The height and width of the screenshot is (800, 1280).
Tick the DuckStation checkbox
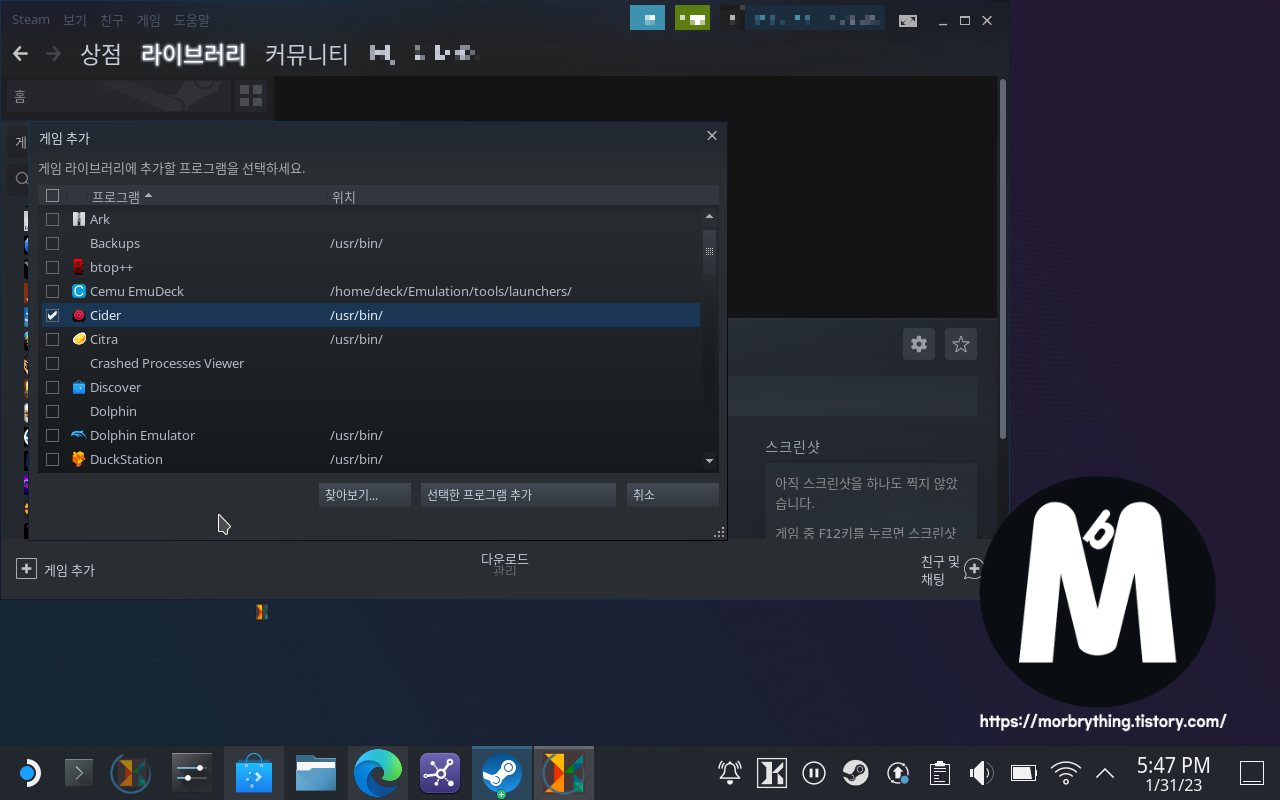click(x=53, y=459)
